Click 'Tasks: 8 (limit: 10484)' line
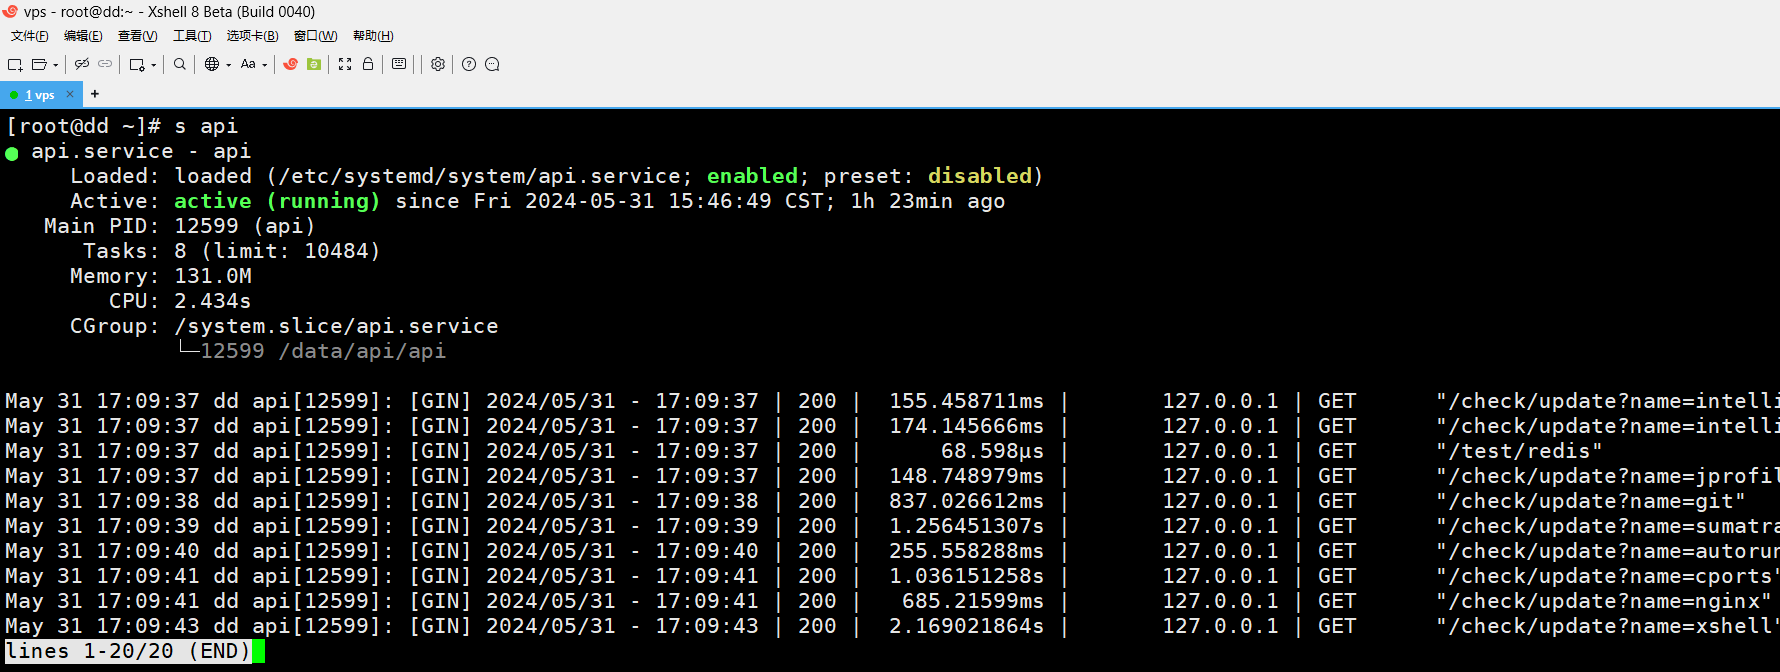The width and height of the screenshot is (1780, 672). pos(231,251)
